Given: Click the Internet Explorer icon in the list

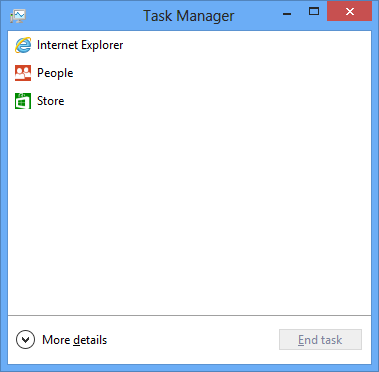Looking at the screenshot, I should coord(23,45).
